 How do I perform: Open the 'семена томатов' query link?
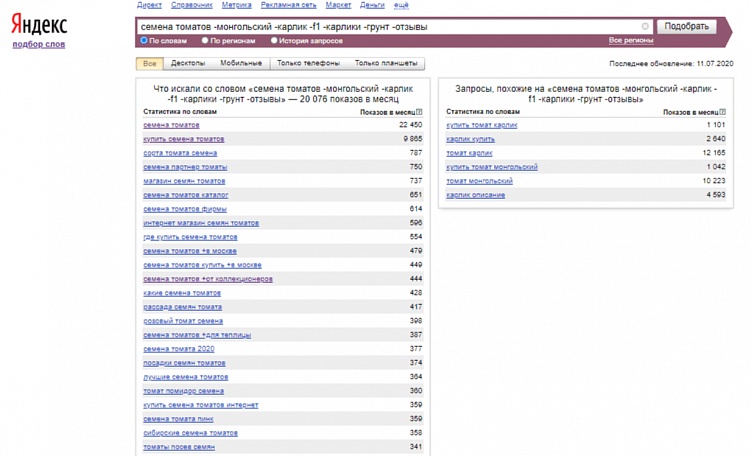171,125
